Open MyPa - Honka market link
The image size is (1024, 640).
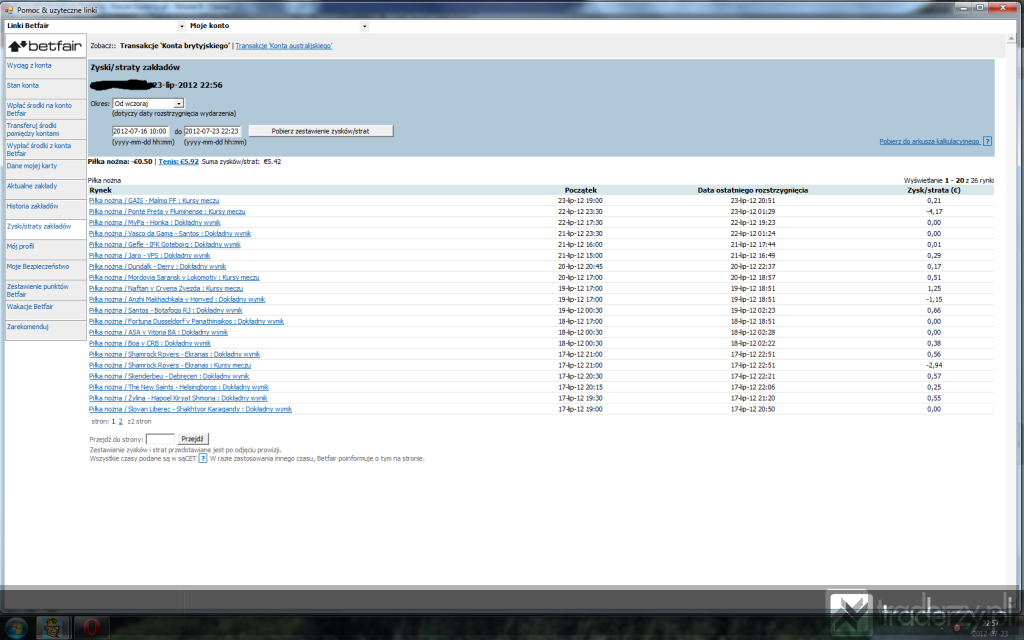(x=155, y=223)
